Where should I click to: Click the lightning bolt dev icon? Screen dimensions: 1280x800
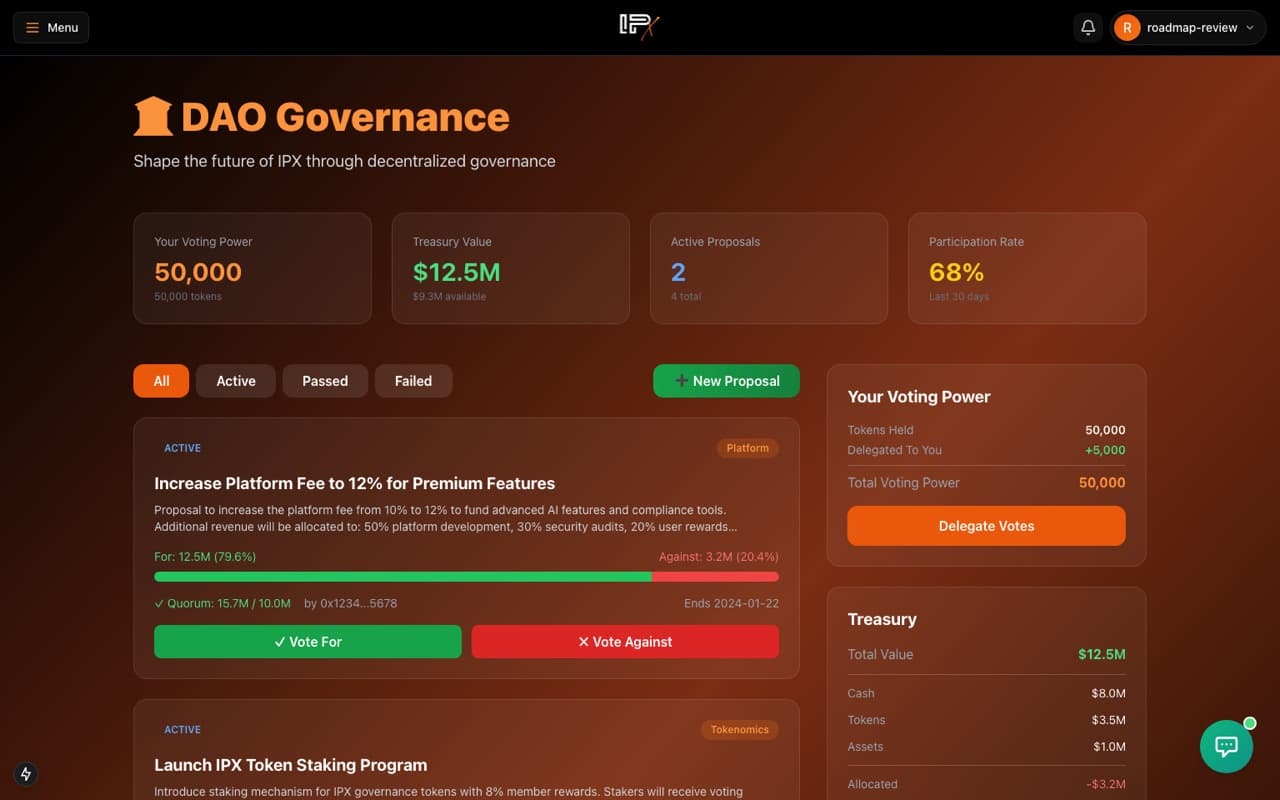point(26,773)
